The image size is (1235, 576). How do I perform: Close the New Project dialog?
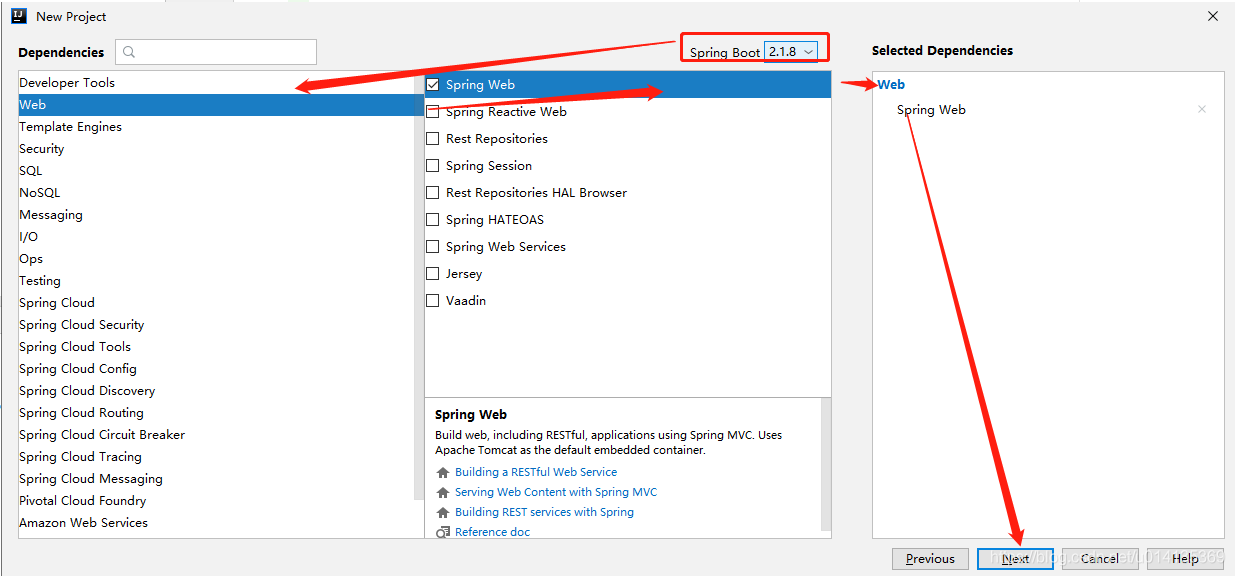(1213, 16)
